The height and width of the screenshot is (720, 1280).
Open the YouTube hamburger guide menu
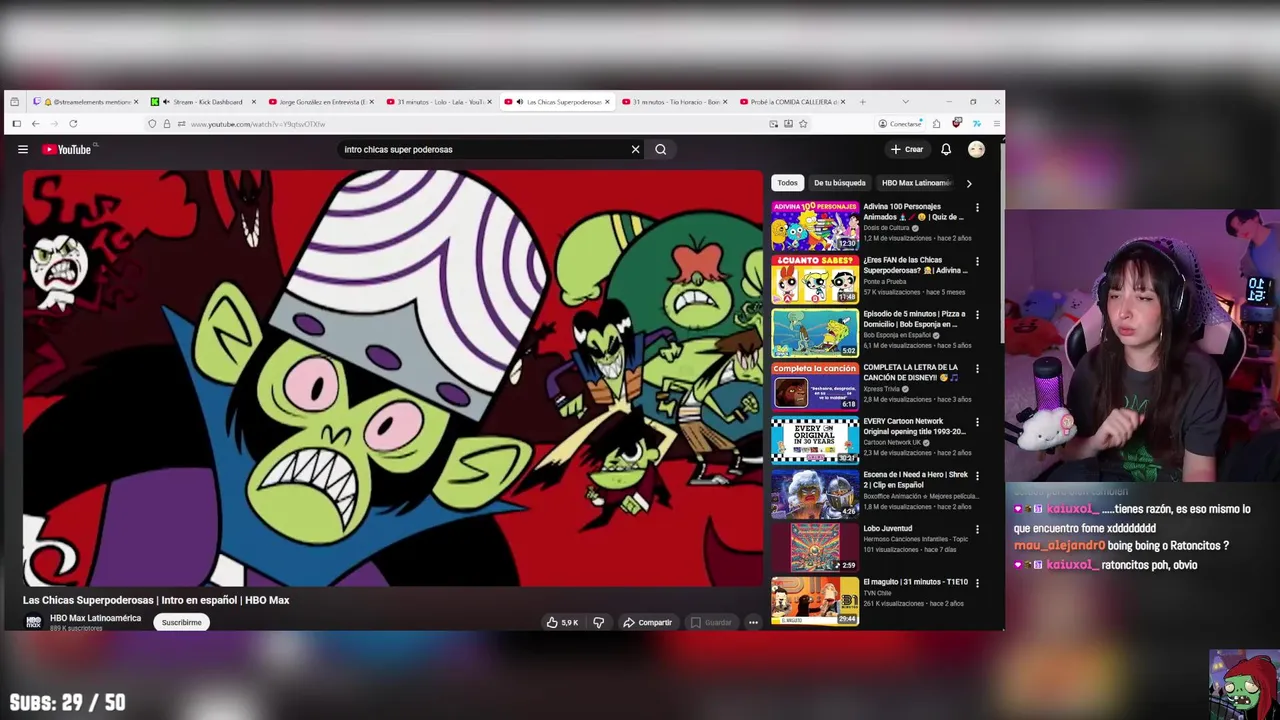click(23, 149)
